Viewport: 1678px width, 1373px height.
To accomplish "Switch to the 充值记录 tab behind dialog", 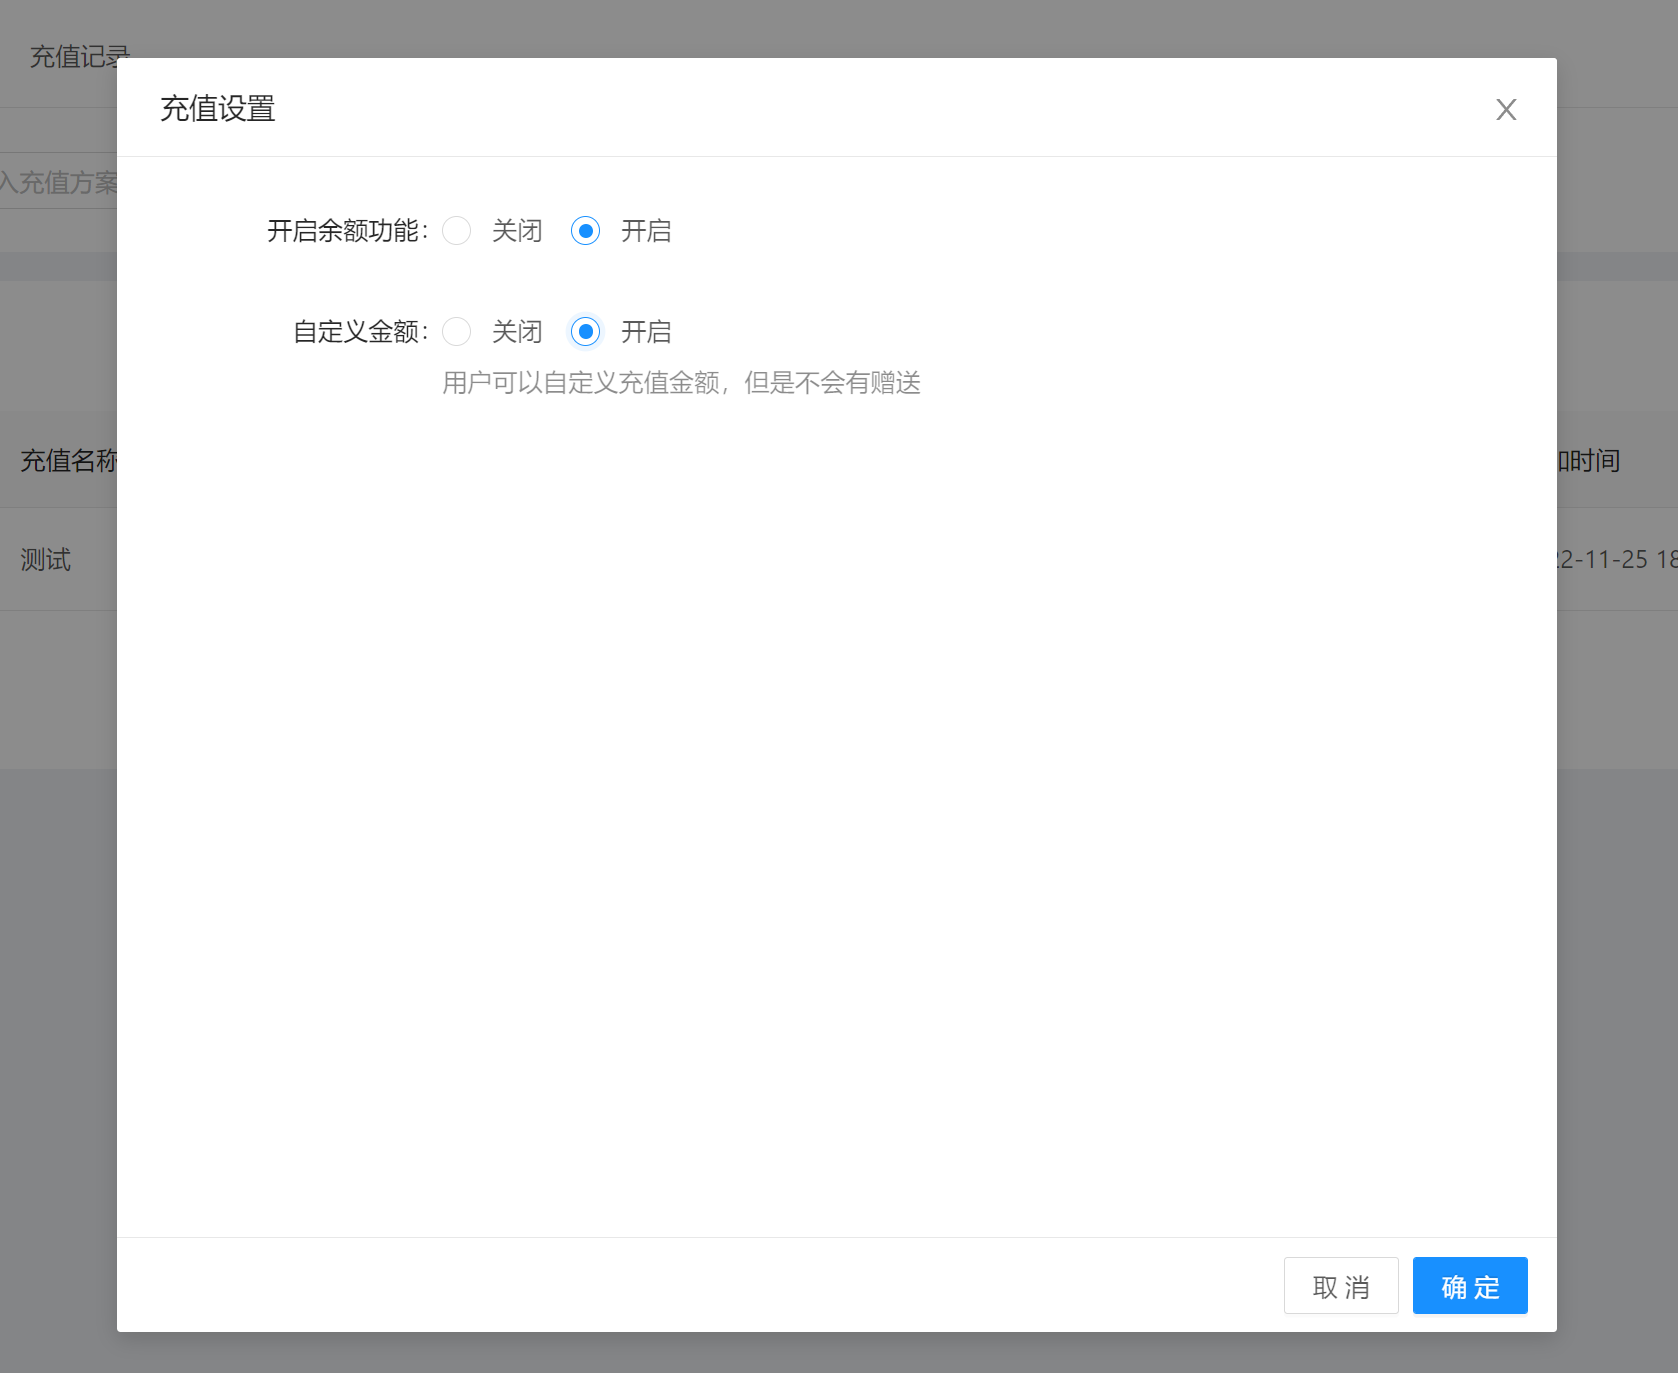I will tap(75, 57).
